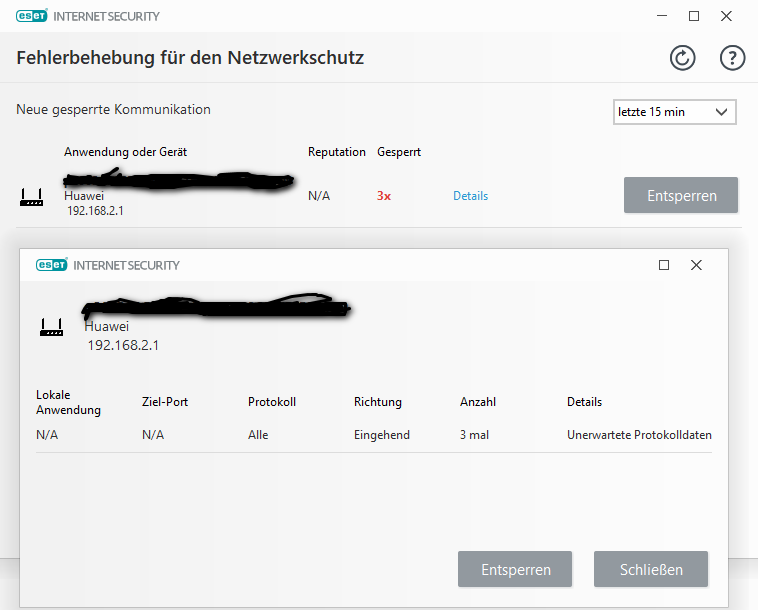This screenshot has height=610, width=758.
Task: Click the Richtung column header
Action: [x=378, y=402]
